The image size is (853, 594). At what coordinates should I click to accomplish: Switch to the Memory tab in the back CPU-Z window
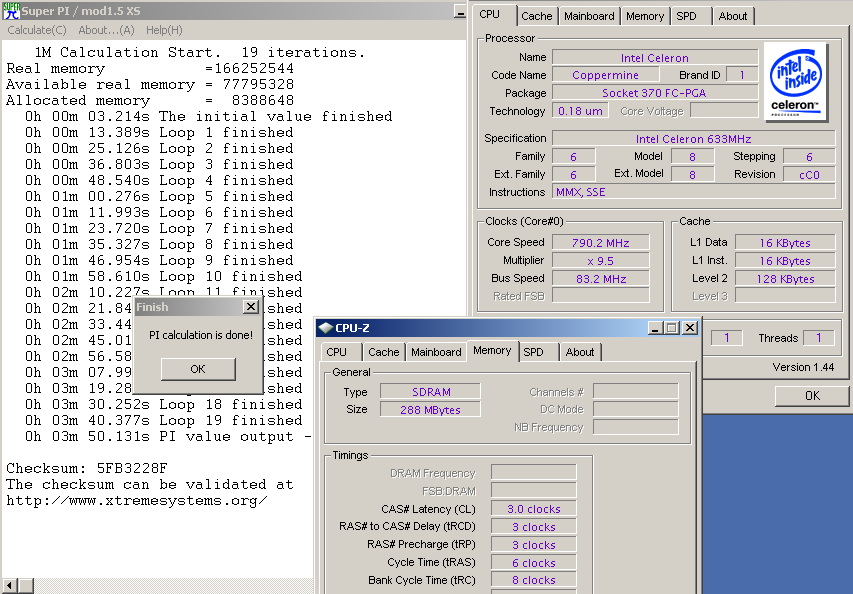click(645, 16)
